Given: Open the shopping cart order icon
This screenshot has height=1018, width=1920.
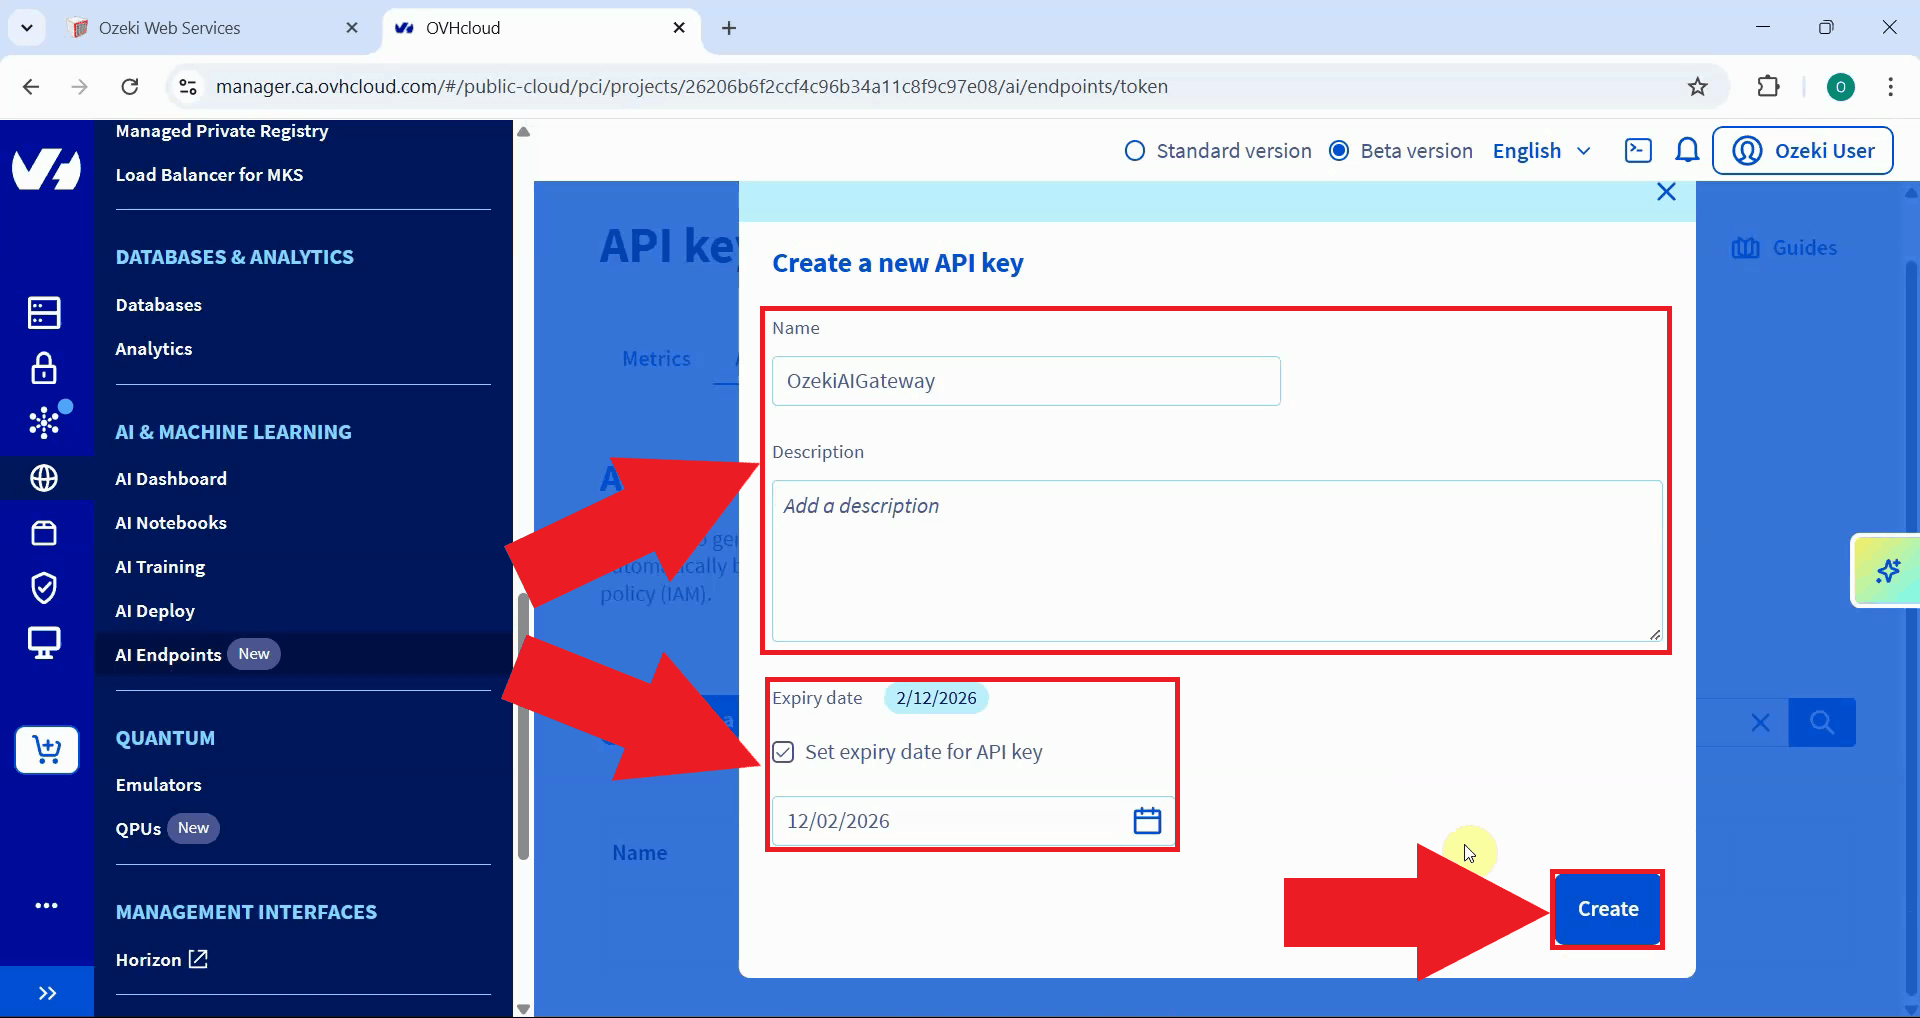Looking at the screenshot, I should click(46, 749).
